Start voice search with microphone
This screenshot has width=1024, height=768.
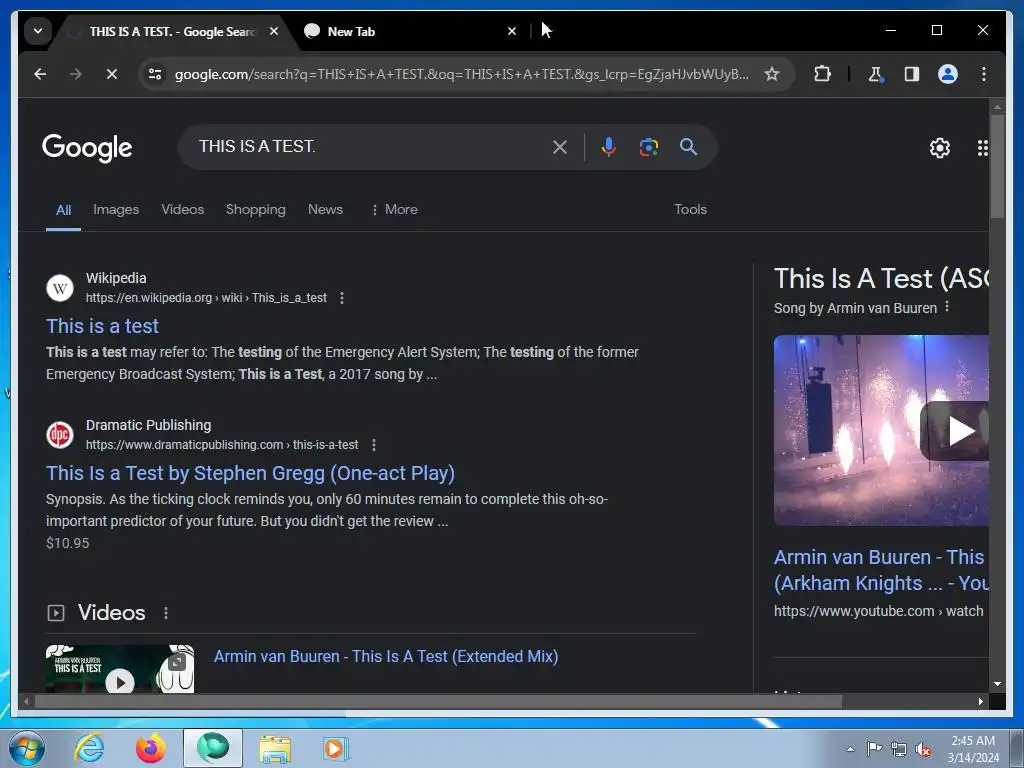(609, 147)
